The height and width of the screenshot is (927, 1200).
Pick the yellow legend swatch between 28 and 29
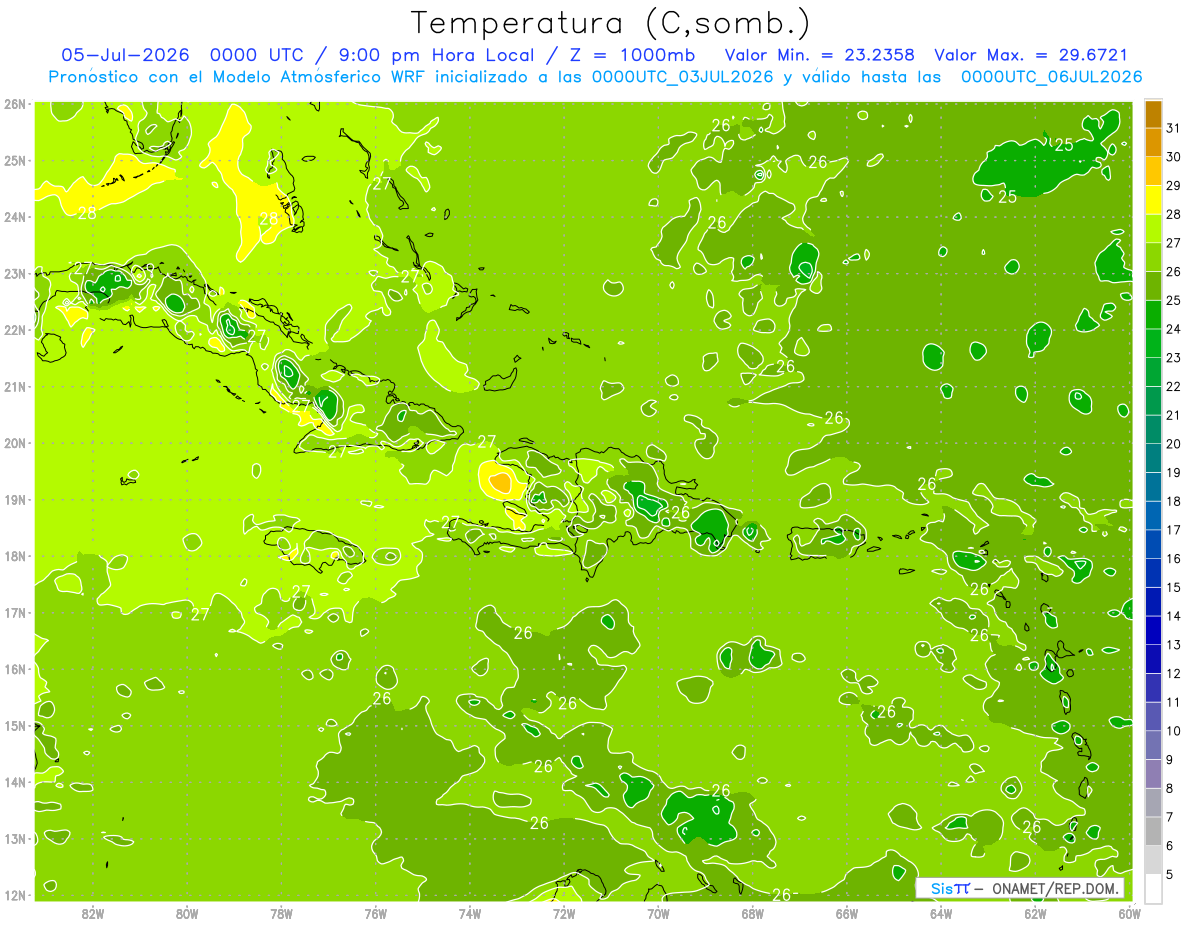tap(1153, 200)
